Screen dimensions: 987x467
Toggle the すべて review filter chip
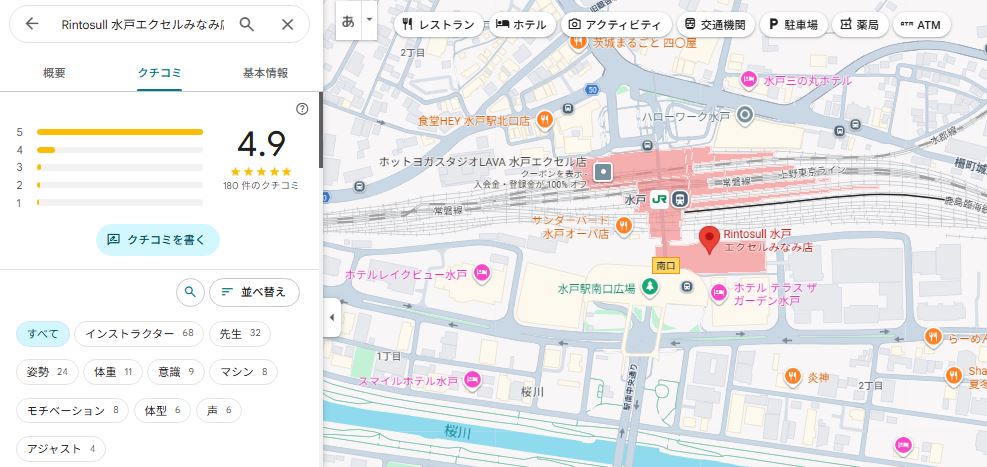pos(43,333)
